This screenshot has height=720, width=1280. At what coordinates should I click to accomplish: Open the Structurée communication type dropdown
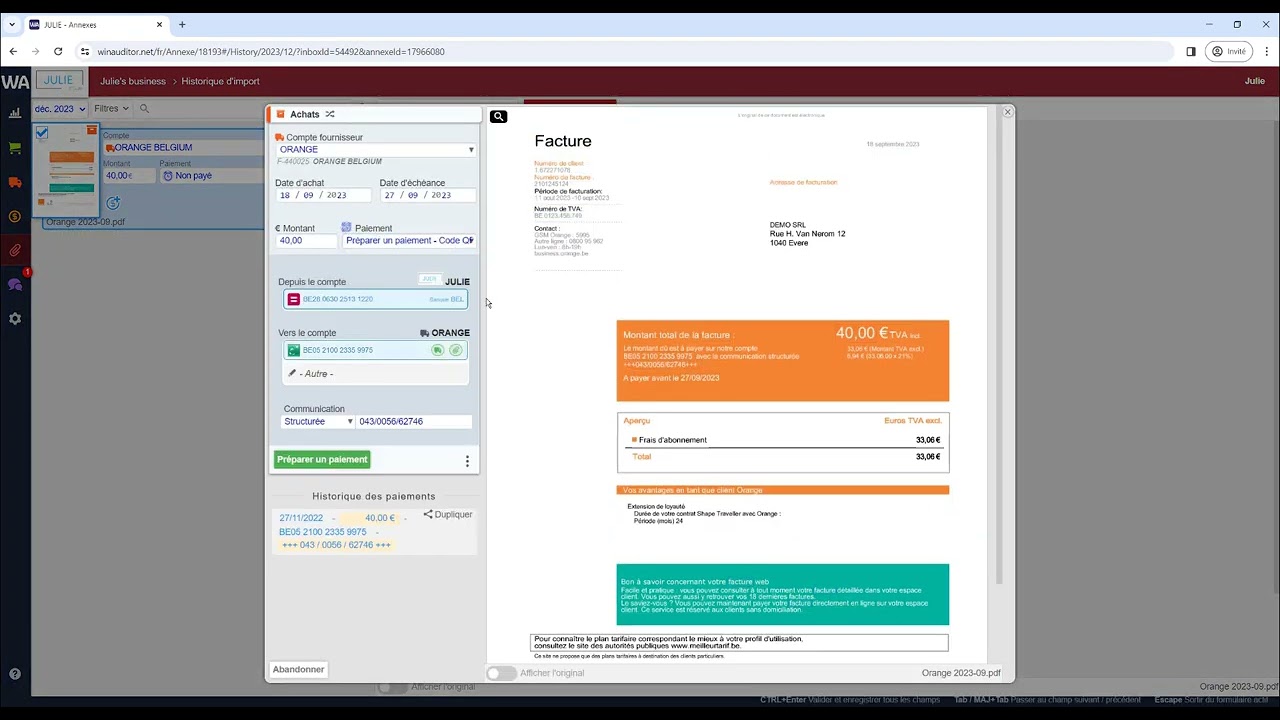click(318, 422)
